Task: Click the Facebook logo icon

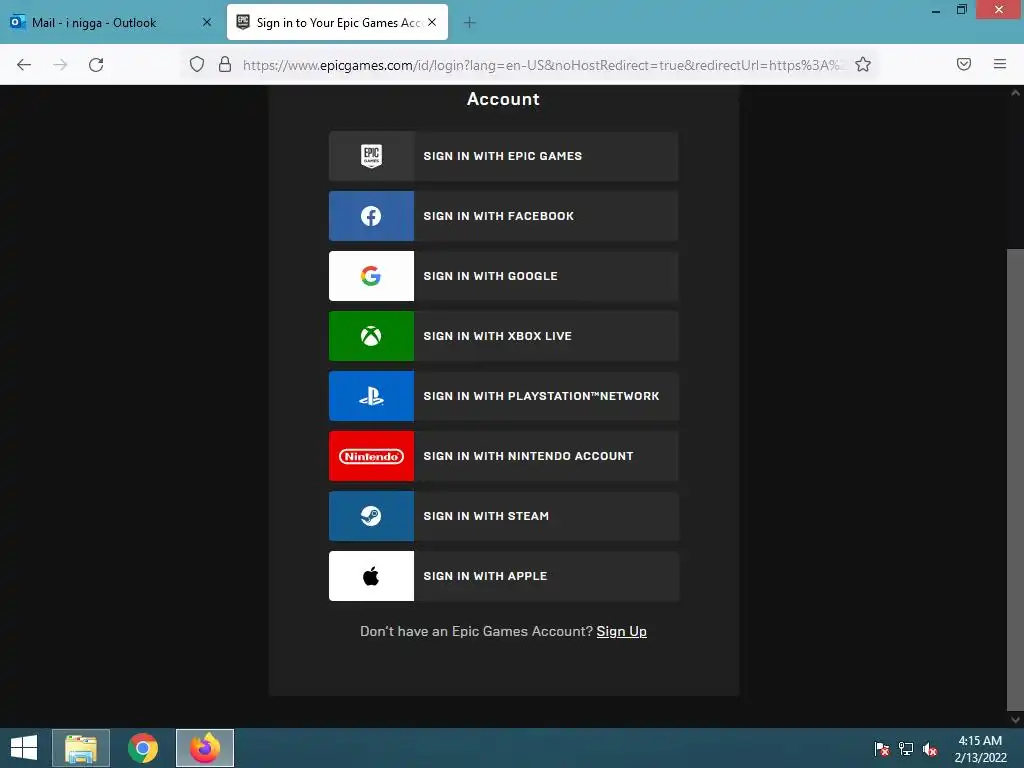Action: pos(371,216)
